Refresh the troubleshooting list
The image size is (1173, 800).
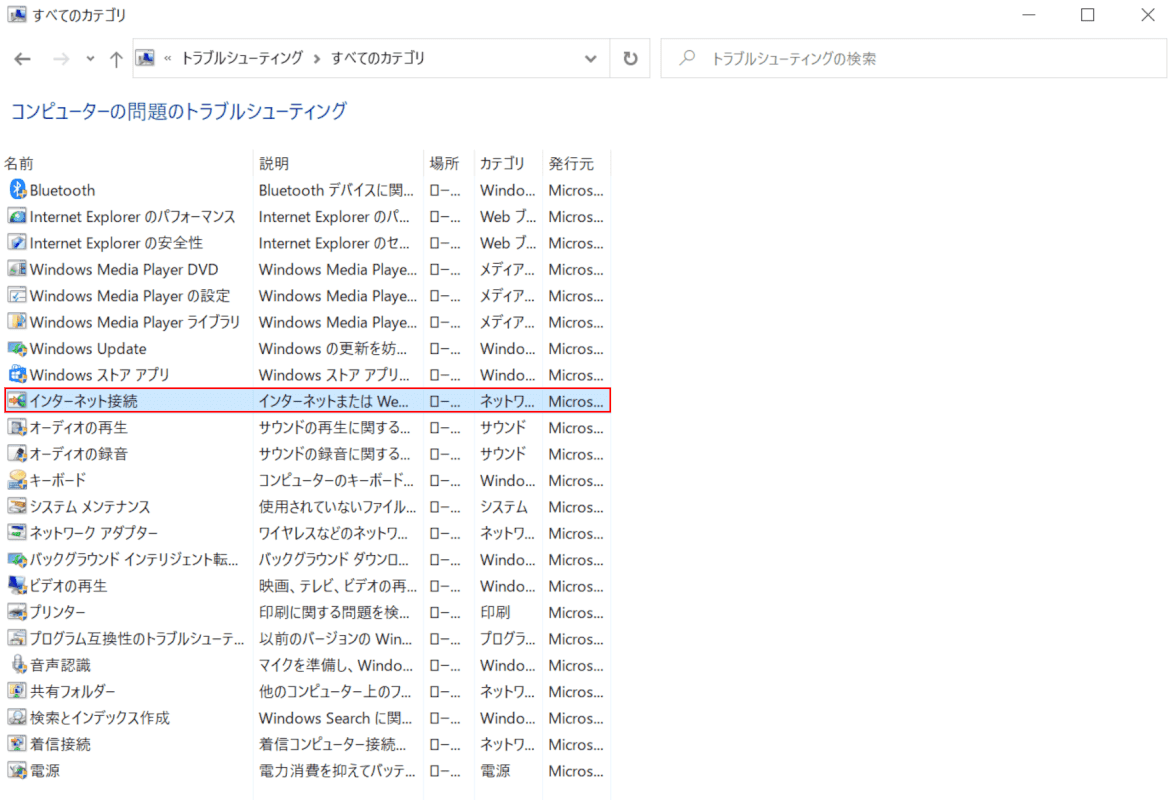coord(631,58)
